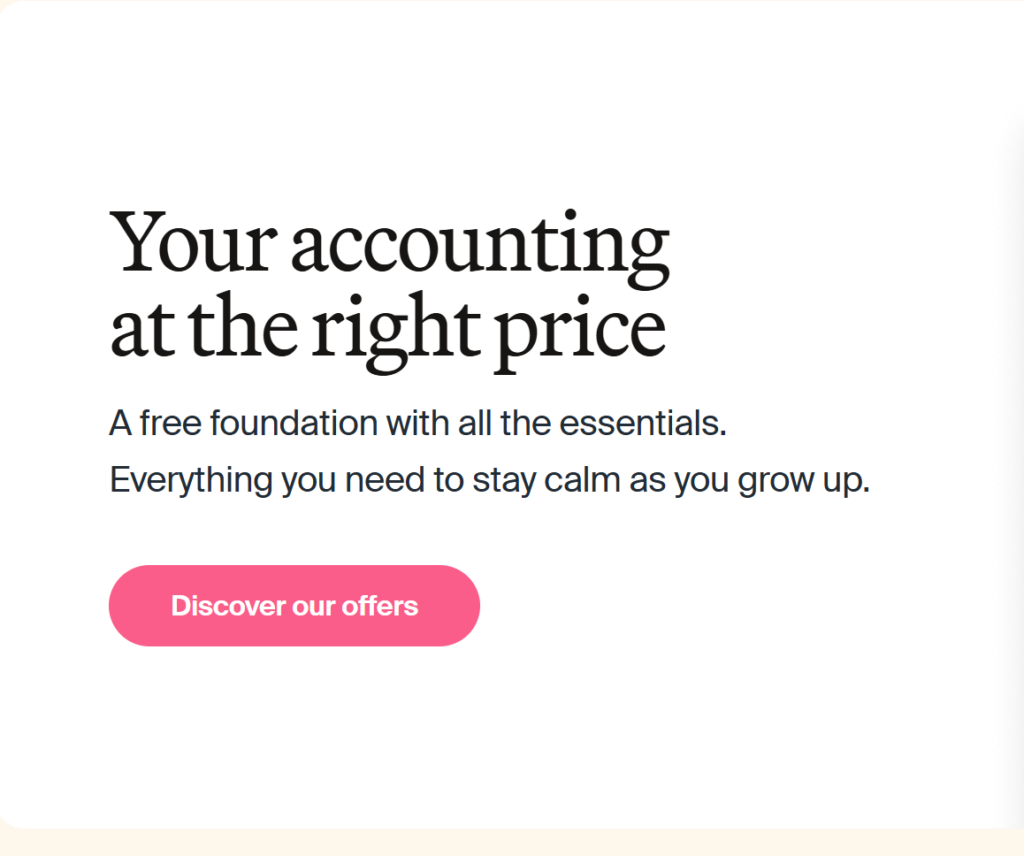Click the word 'offers' on the pink button
1024x856 pixels.
[379, 606]
